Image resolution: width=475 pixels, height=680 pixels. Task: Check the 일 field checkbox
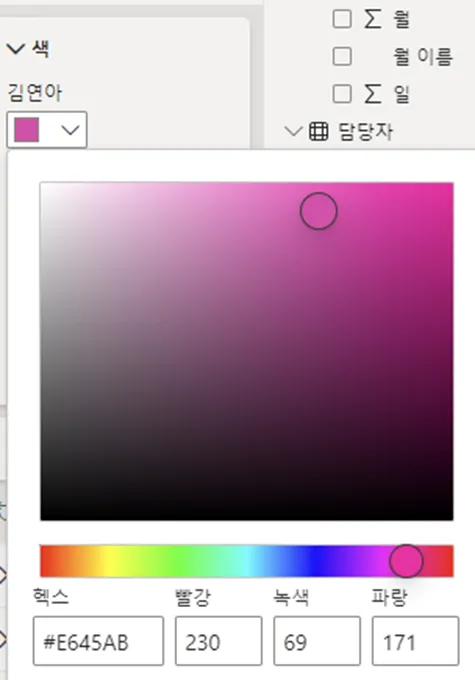[x=342, y=94]
